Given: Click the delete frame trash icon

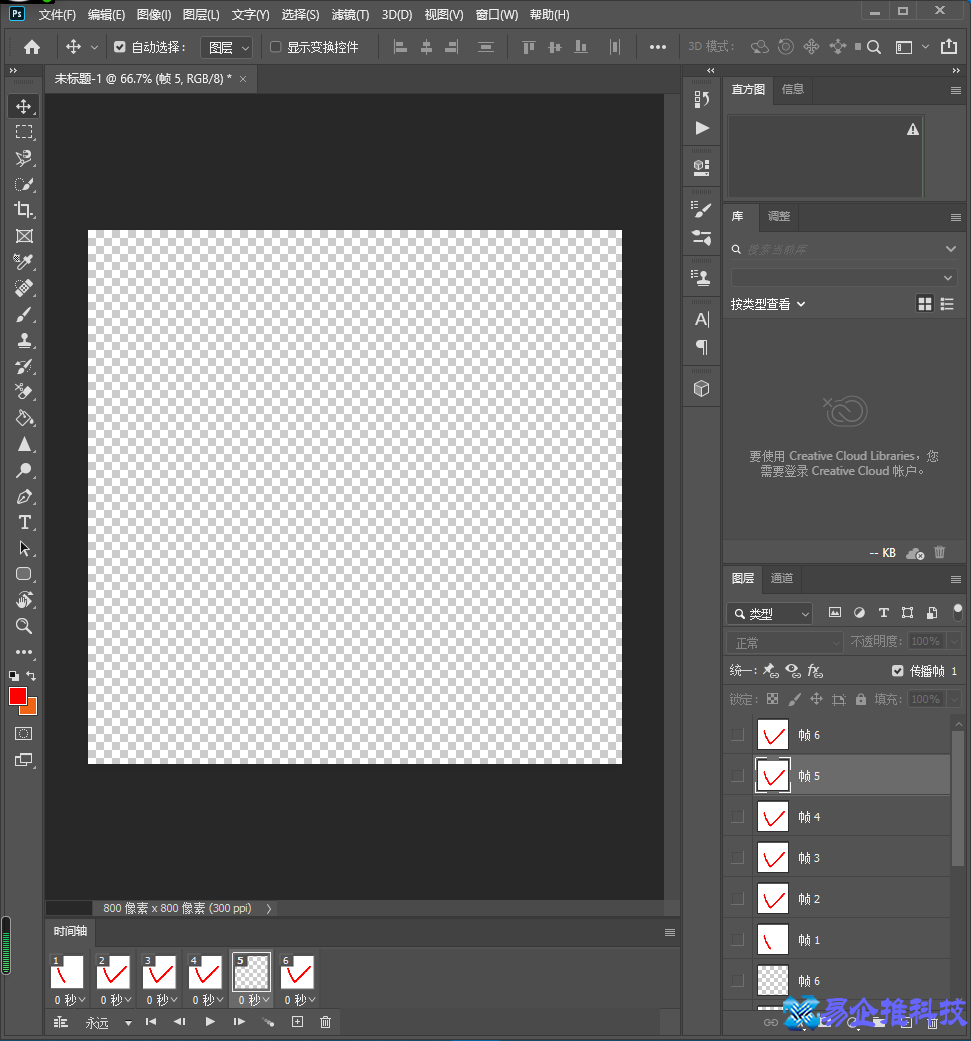Looking at the screenshot, I should (325, 1021).
